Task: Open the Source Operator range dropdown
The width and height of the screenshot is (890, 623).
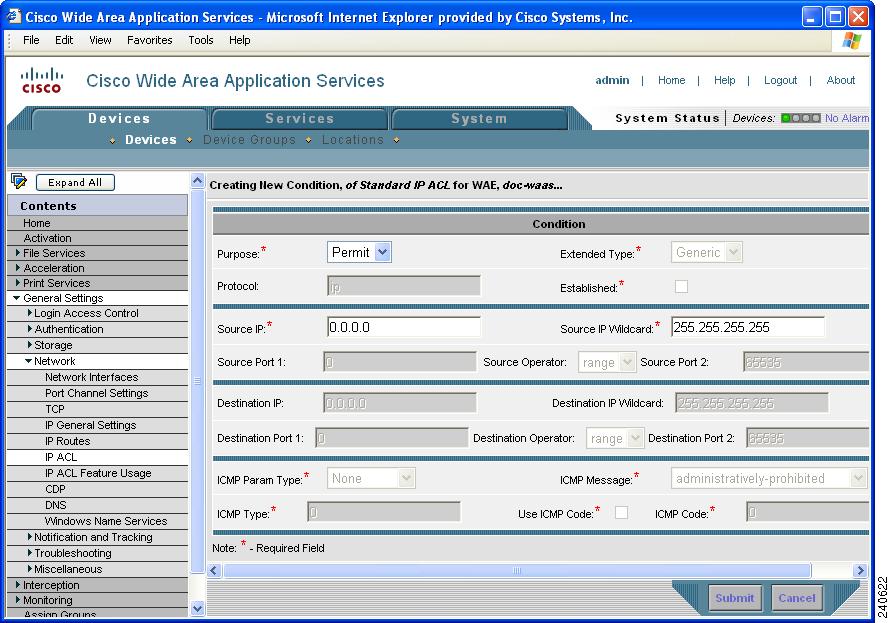Action: 606,362
